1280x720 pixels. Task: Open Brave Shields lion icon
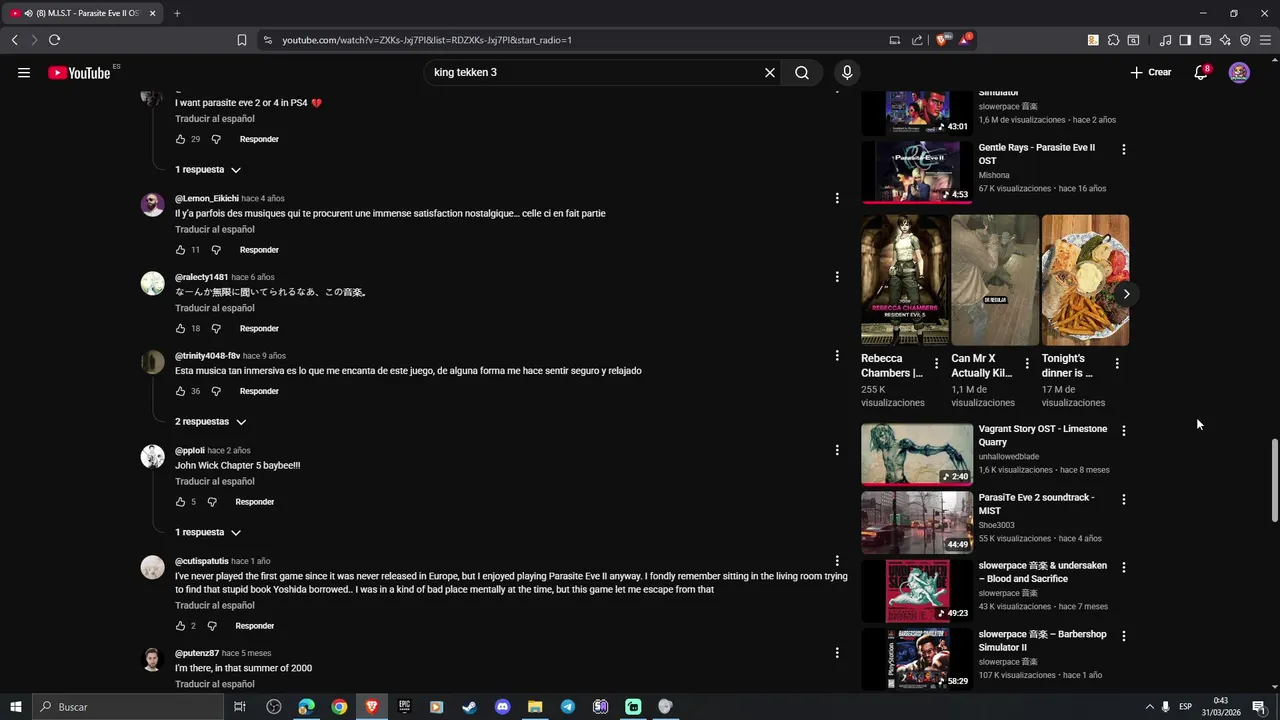(942, 40)
